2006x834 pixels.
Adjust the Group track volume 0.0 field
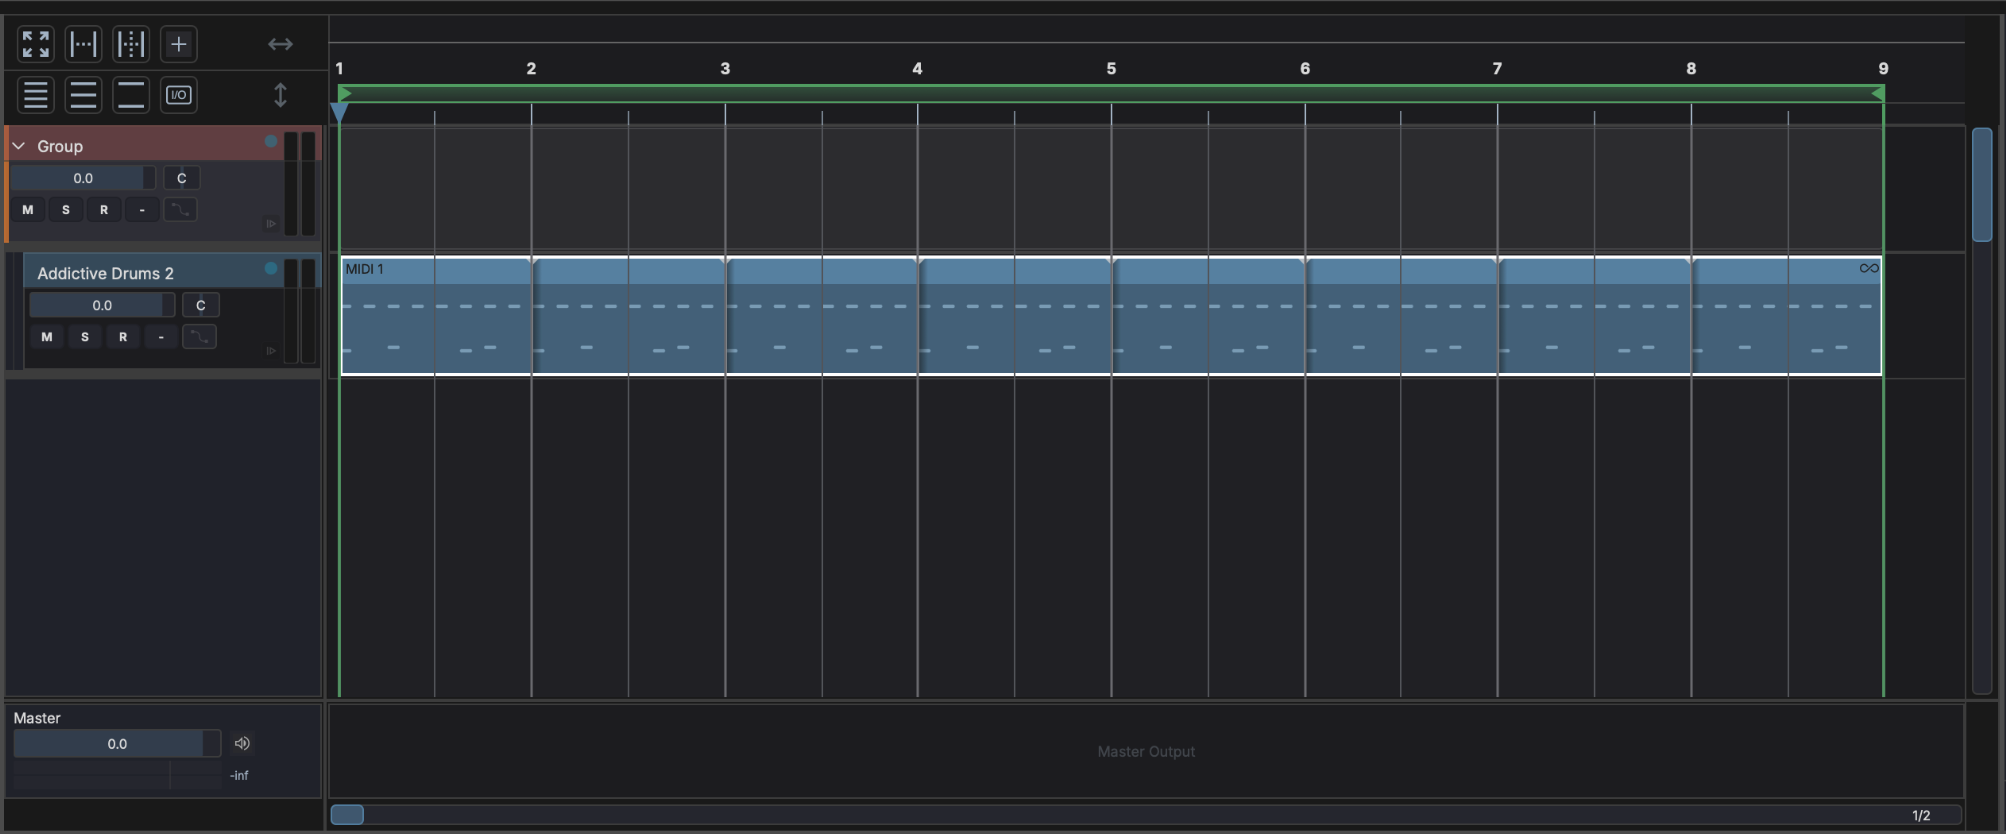tap(83, 178)
